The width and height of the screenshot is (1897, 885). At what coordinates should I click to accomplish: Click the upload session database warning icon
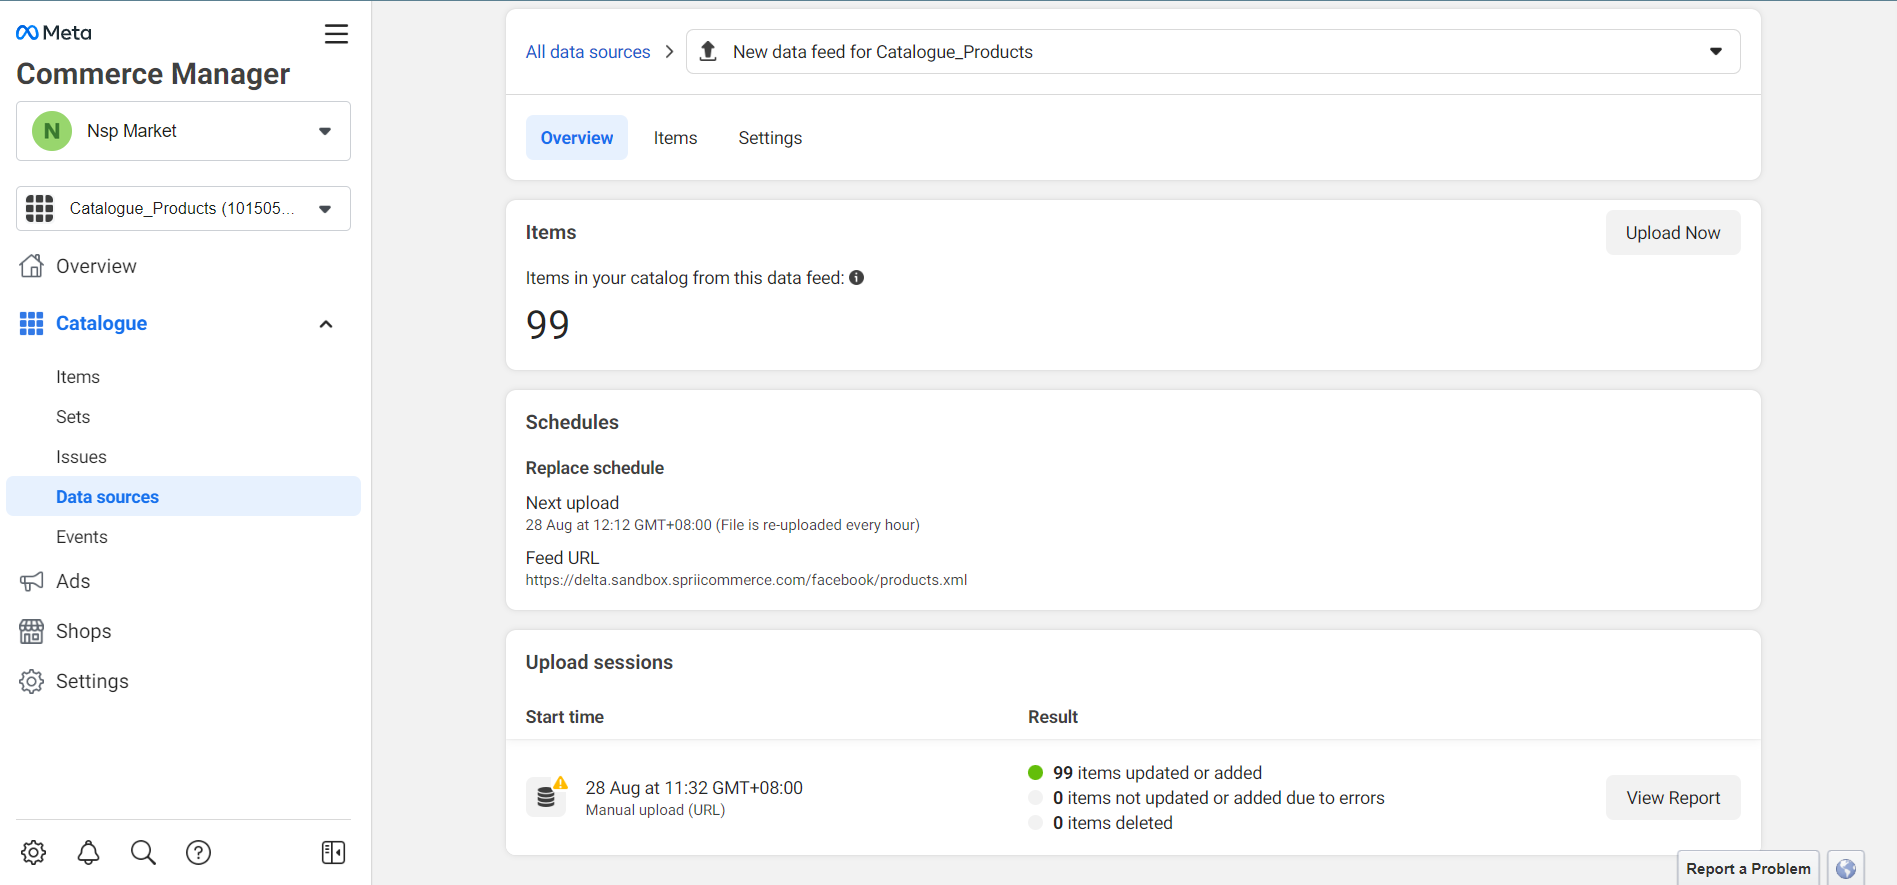547,796
